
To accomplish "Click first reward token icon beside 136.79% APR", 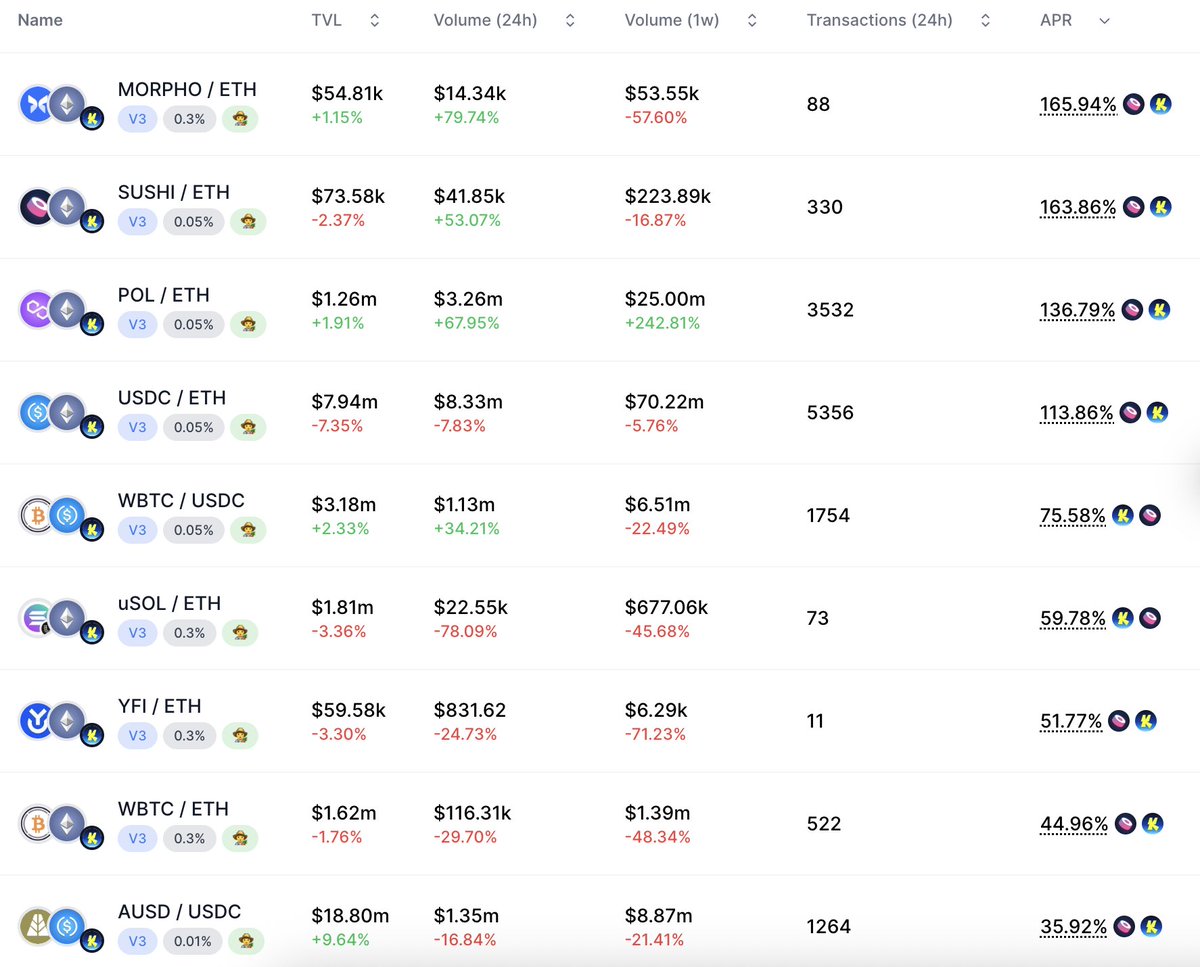I will 1133,310.
